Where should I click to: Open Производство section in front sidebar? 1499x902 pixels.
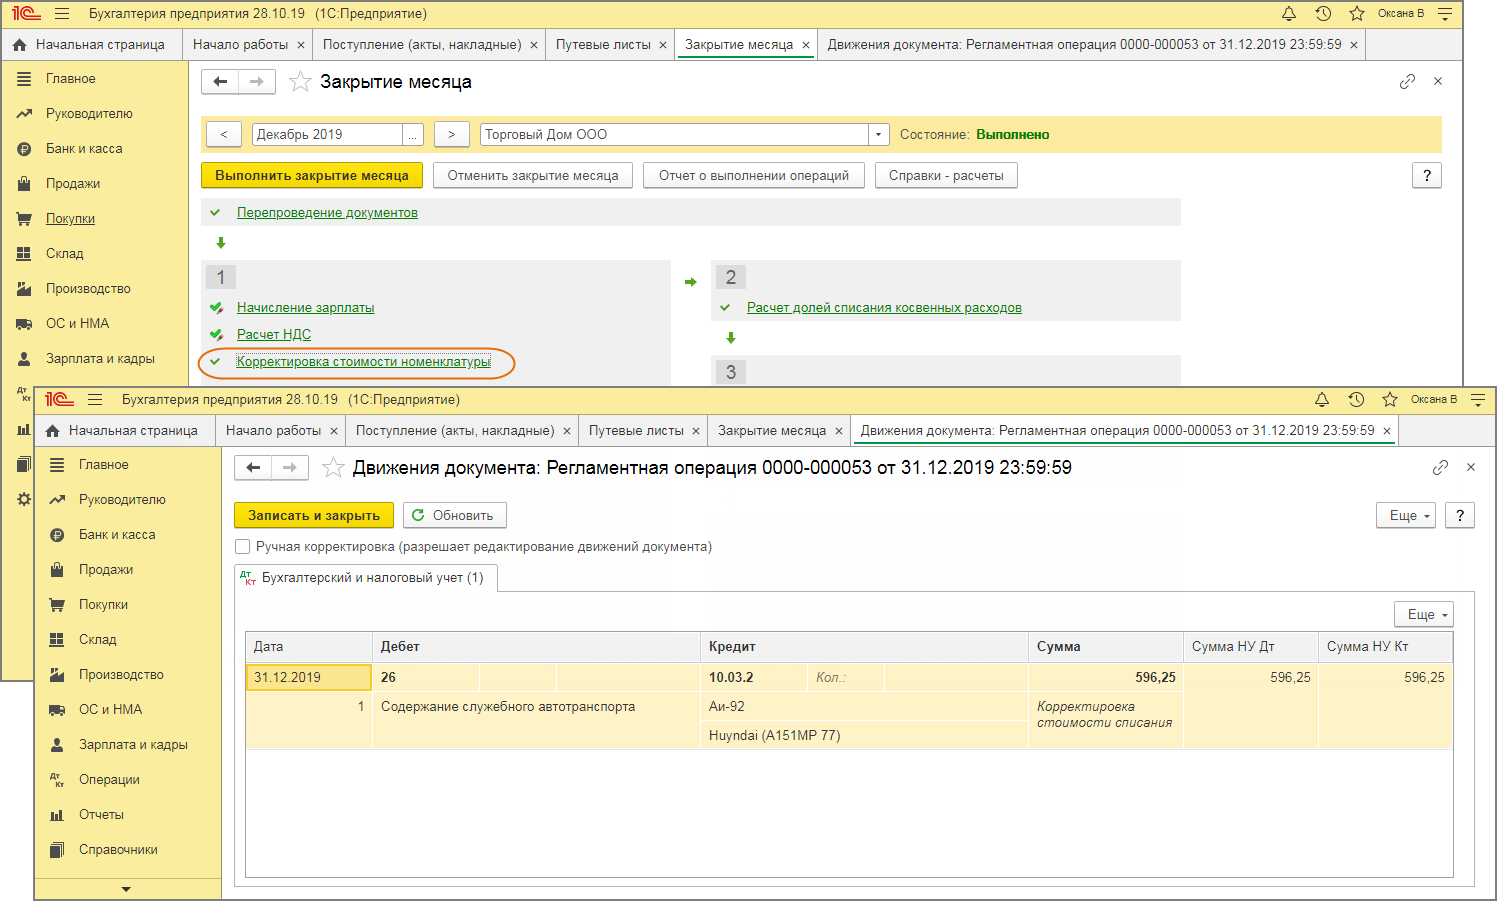[121, 675]
